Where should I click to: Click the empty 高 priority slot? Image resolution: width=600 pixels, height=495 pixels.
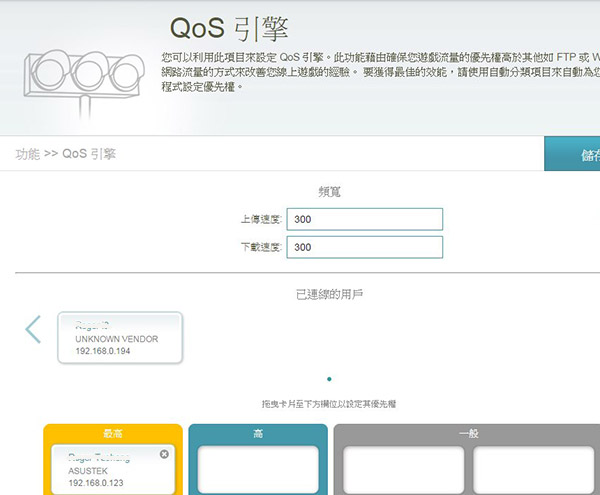(x=258, y=470)
